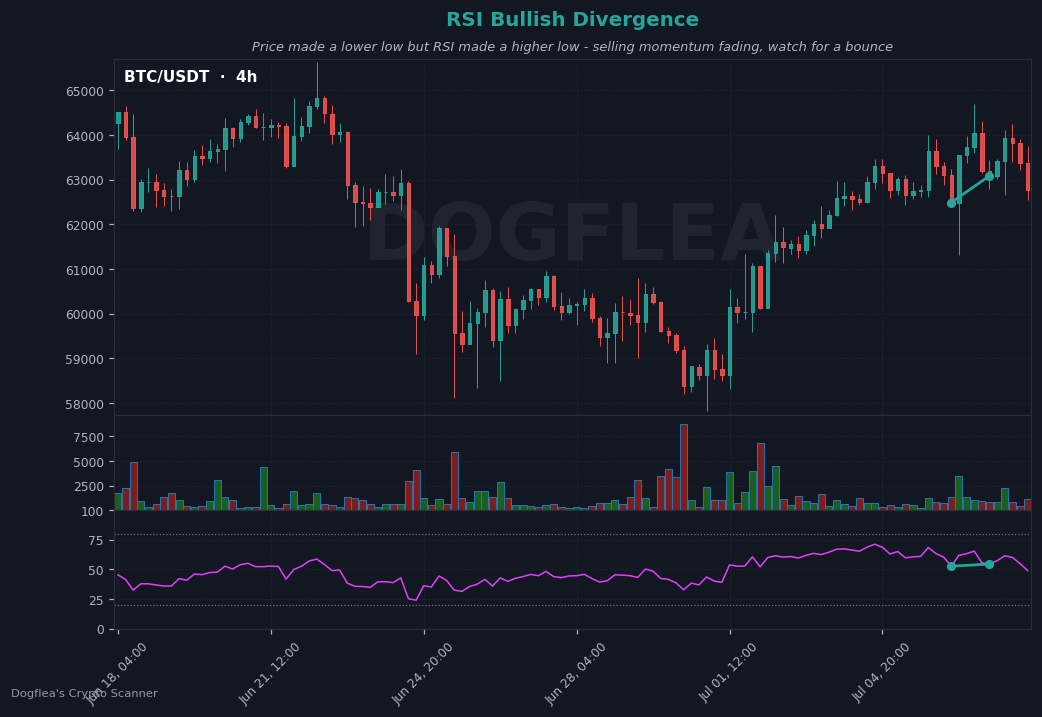Click the 'Jun 28, 04:00' time label
The width and height of the screenshot is (1042, 717).
coord(575,674)
